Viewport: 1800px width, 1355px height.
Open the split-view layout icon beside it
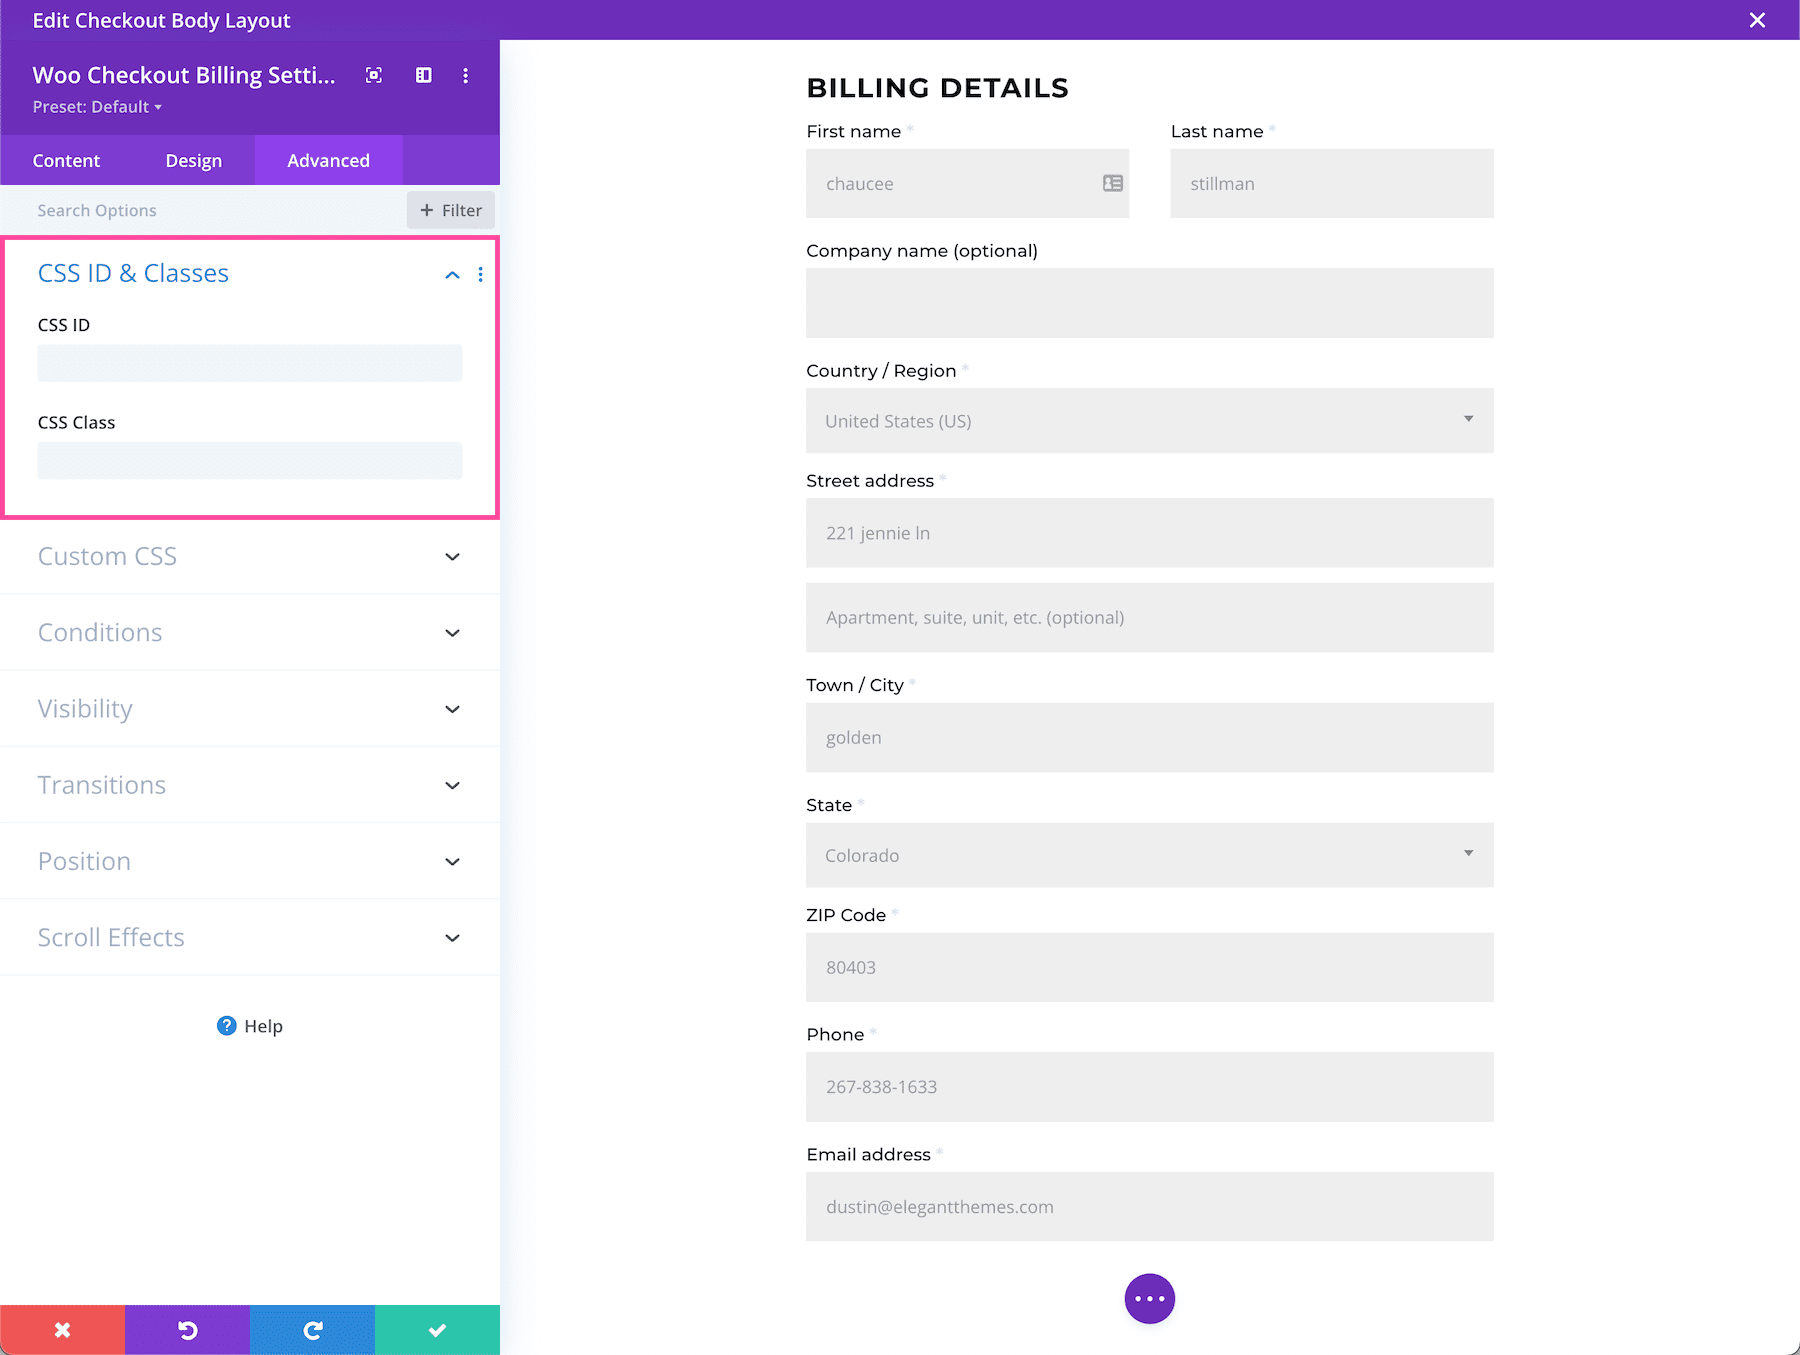[424, 75]
